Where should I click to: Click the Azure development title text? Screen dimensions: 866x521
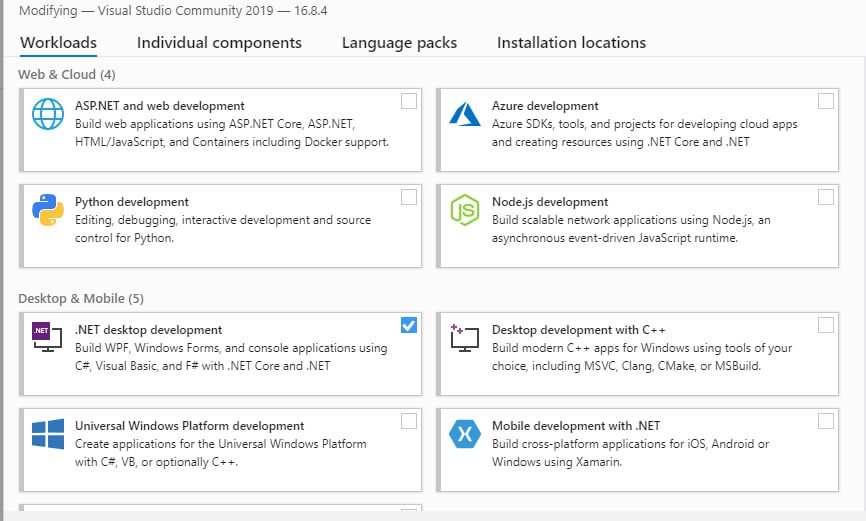click(545, 106)
